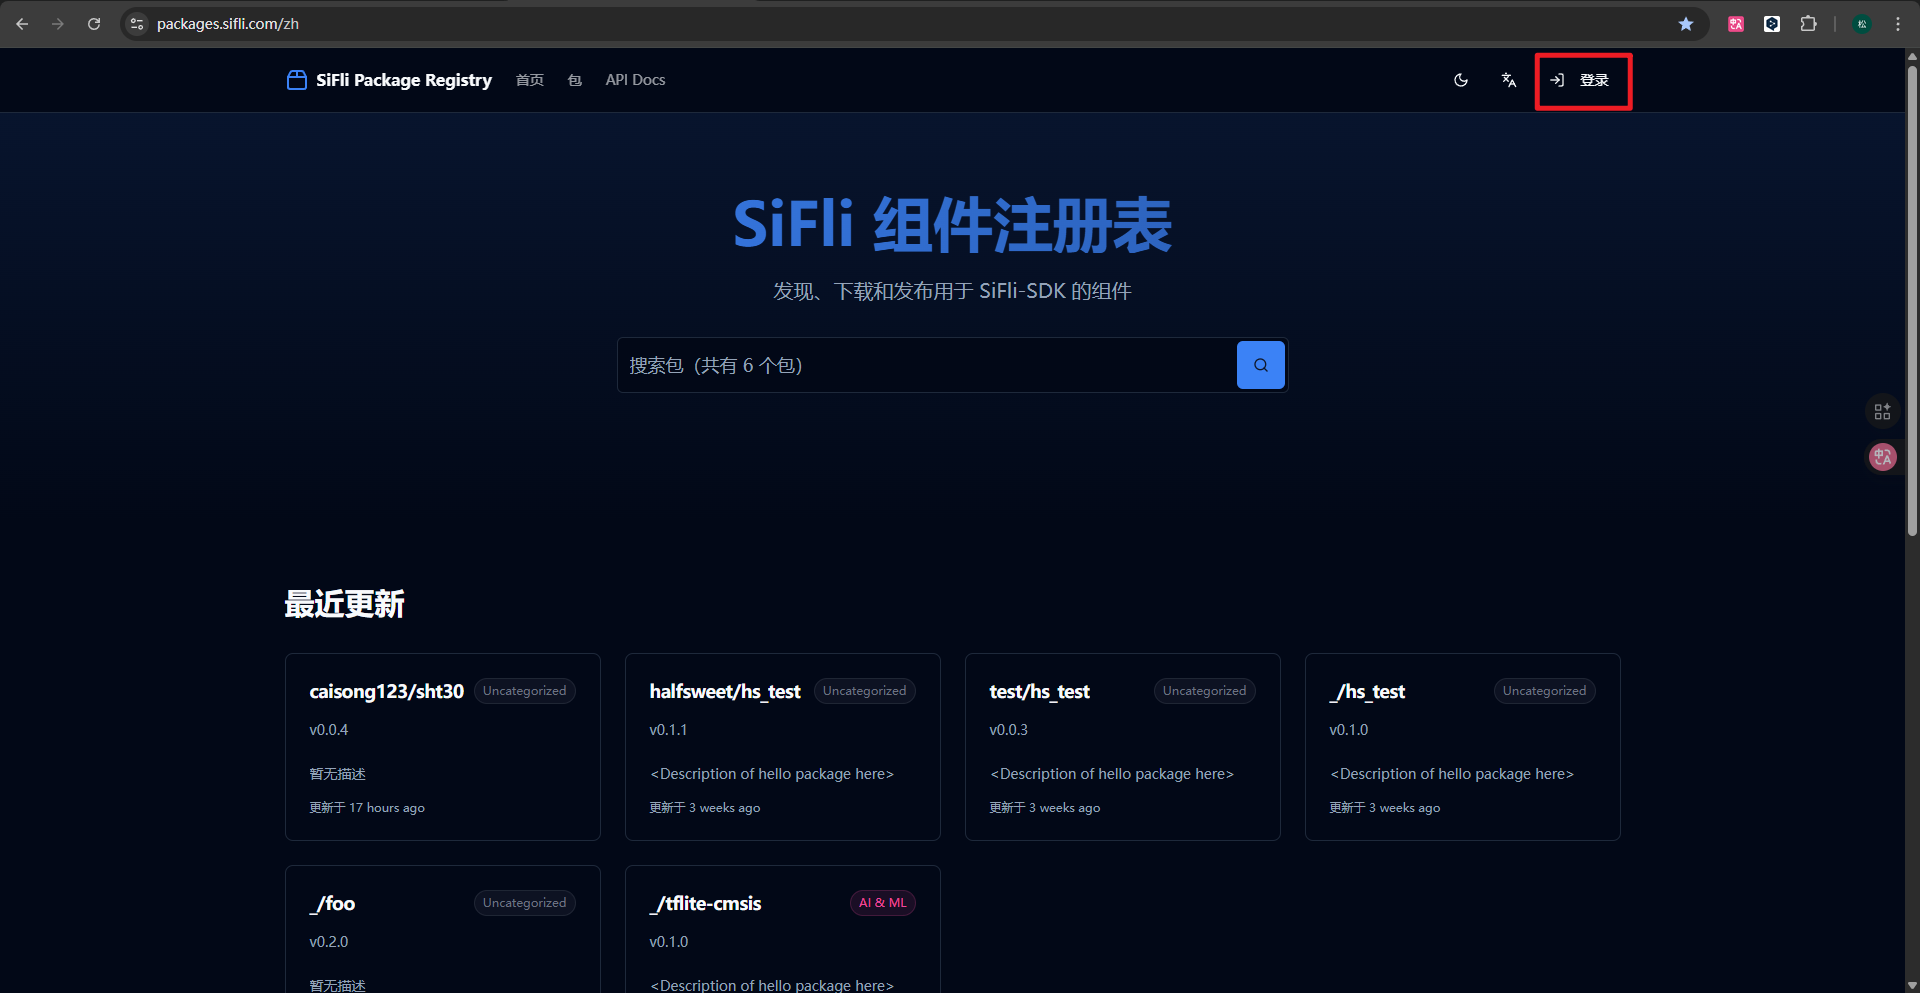
Task: Open the Chrome three-dot menu
Action: 1899,23
